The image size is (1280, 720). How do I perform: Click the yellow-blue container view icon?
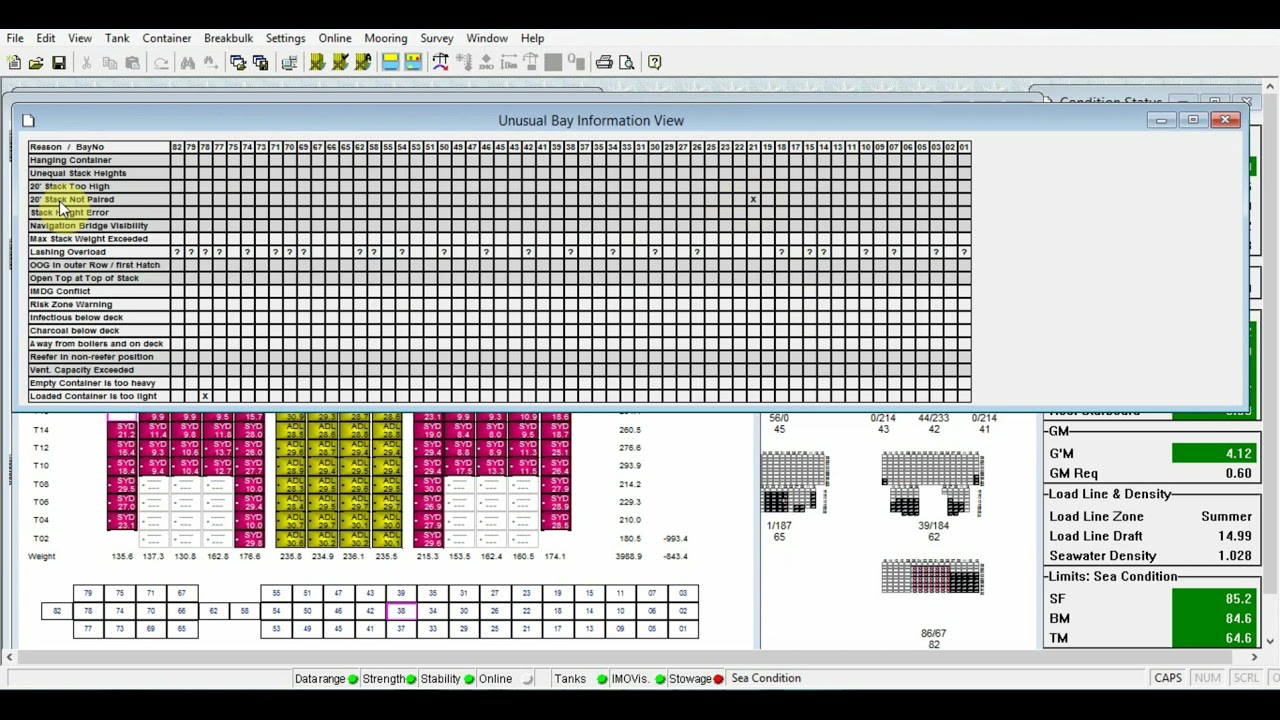point(413,63)
